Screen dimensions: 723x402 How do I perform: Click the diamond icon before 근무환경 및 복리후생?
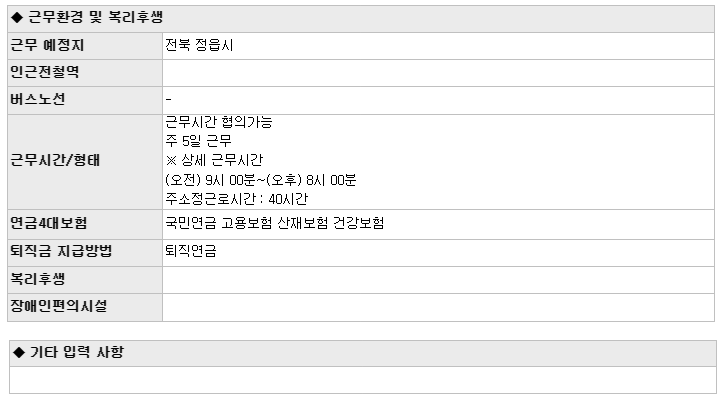[17, 18]
